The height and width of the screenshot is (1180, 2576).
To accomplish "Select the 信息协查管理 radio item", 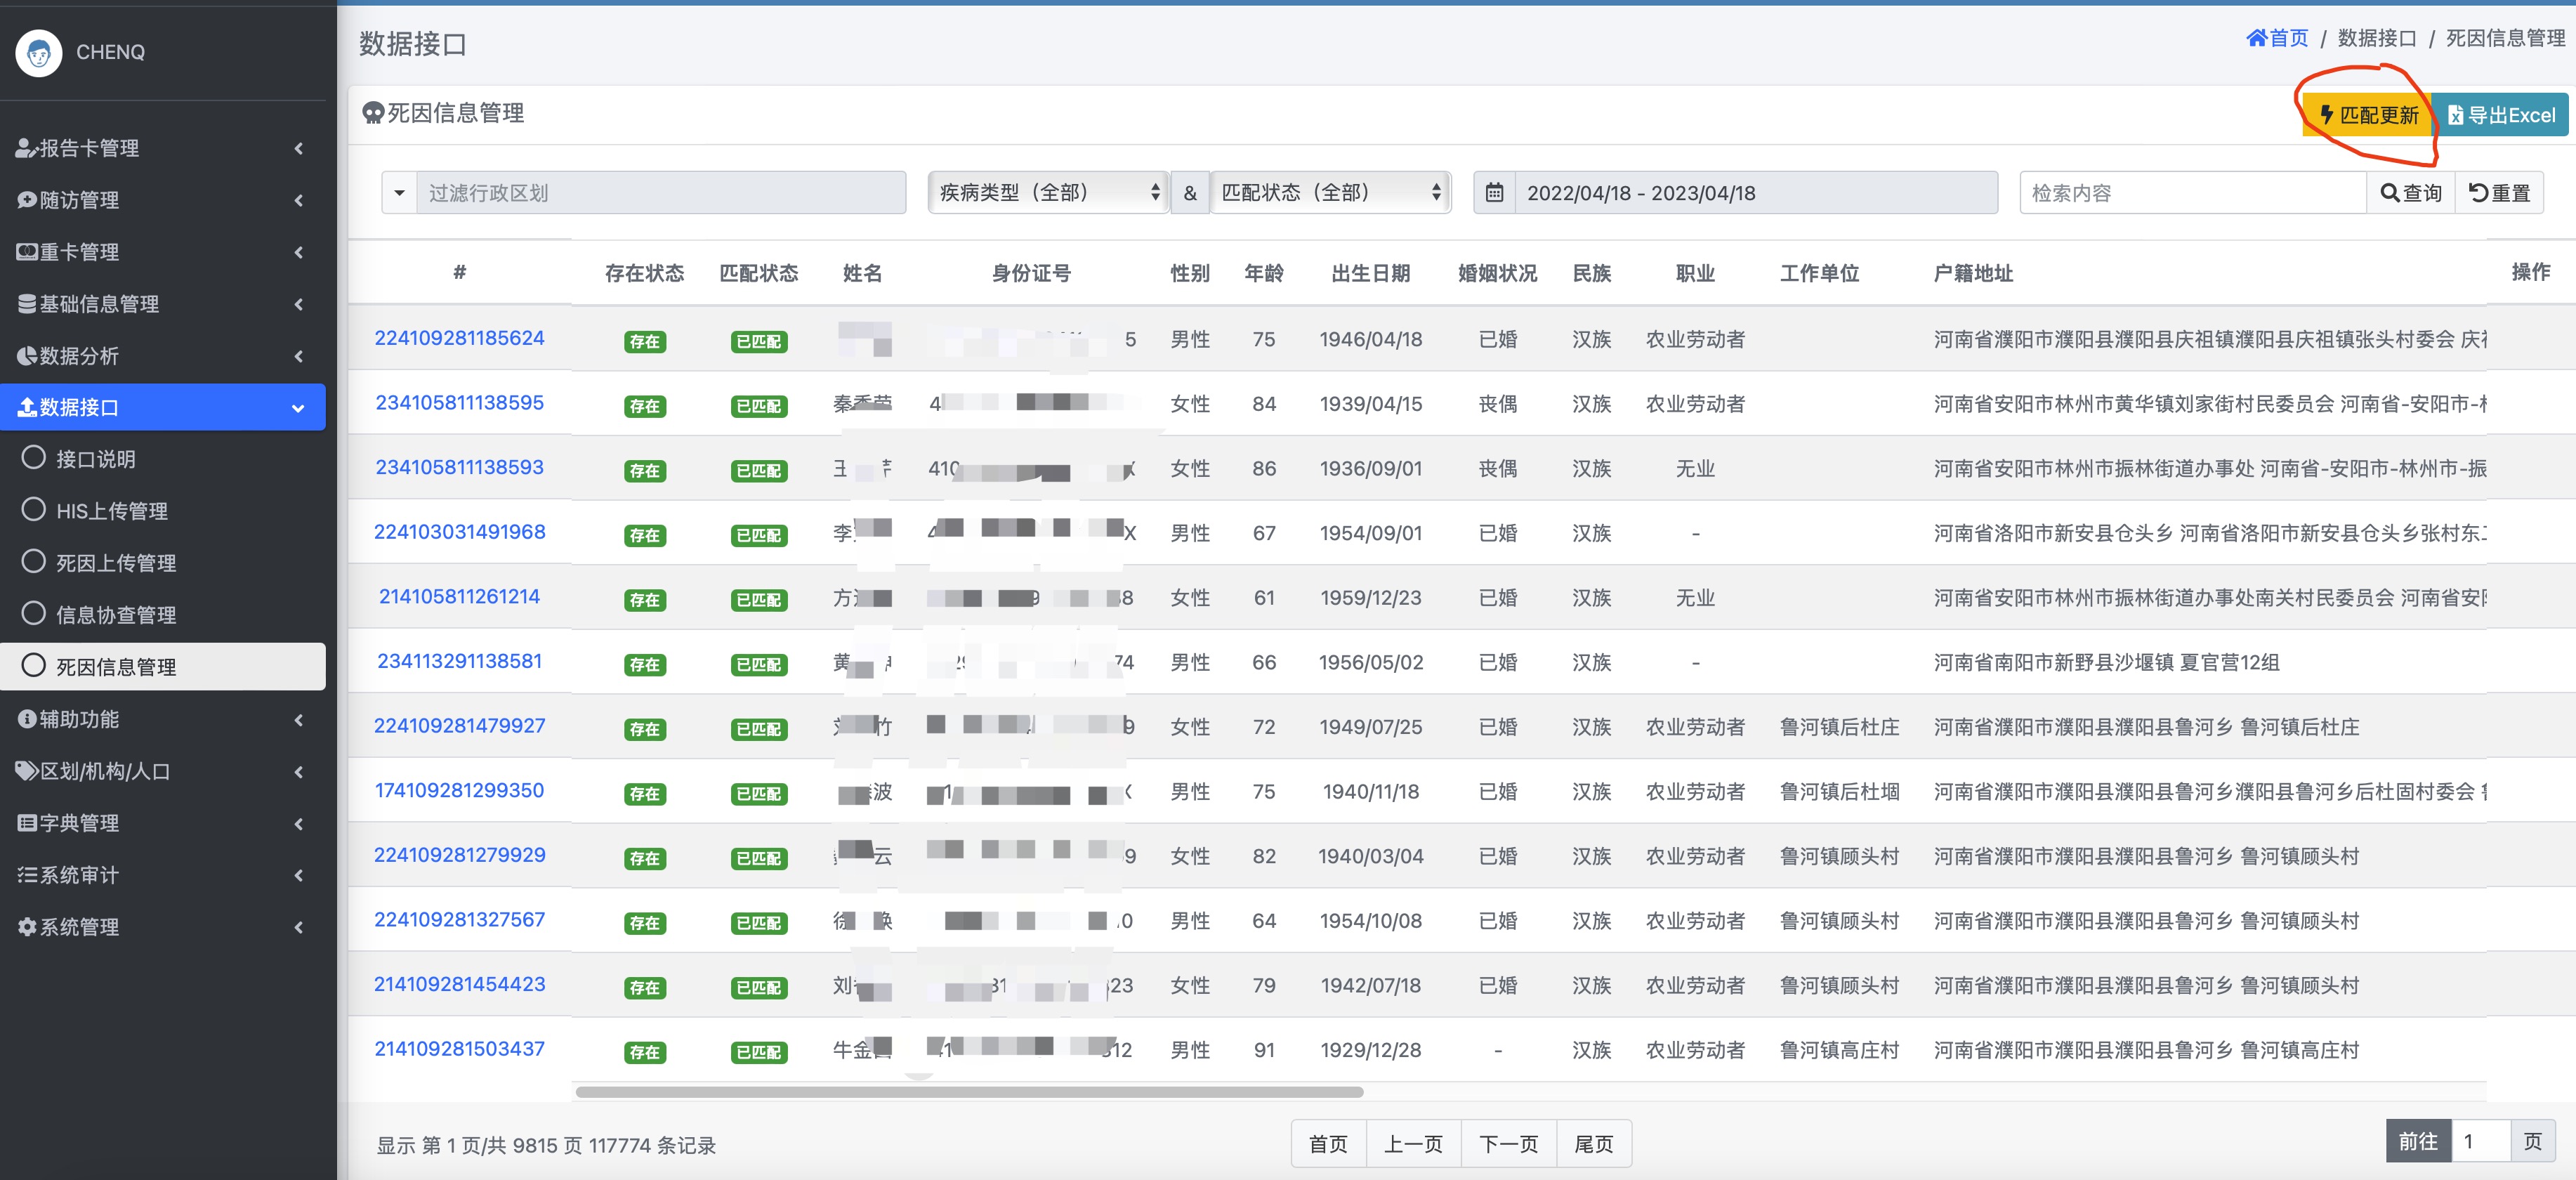I will pyautogui.click(x=34, y=614).
